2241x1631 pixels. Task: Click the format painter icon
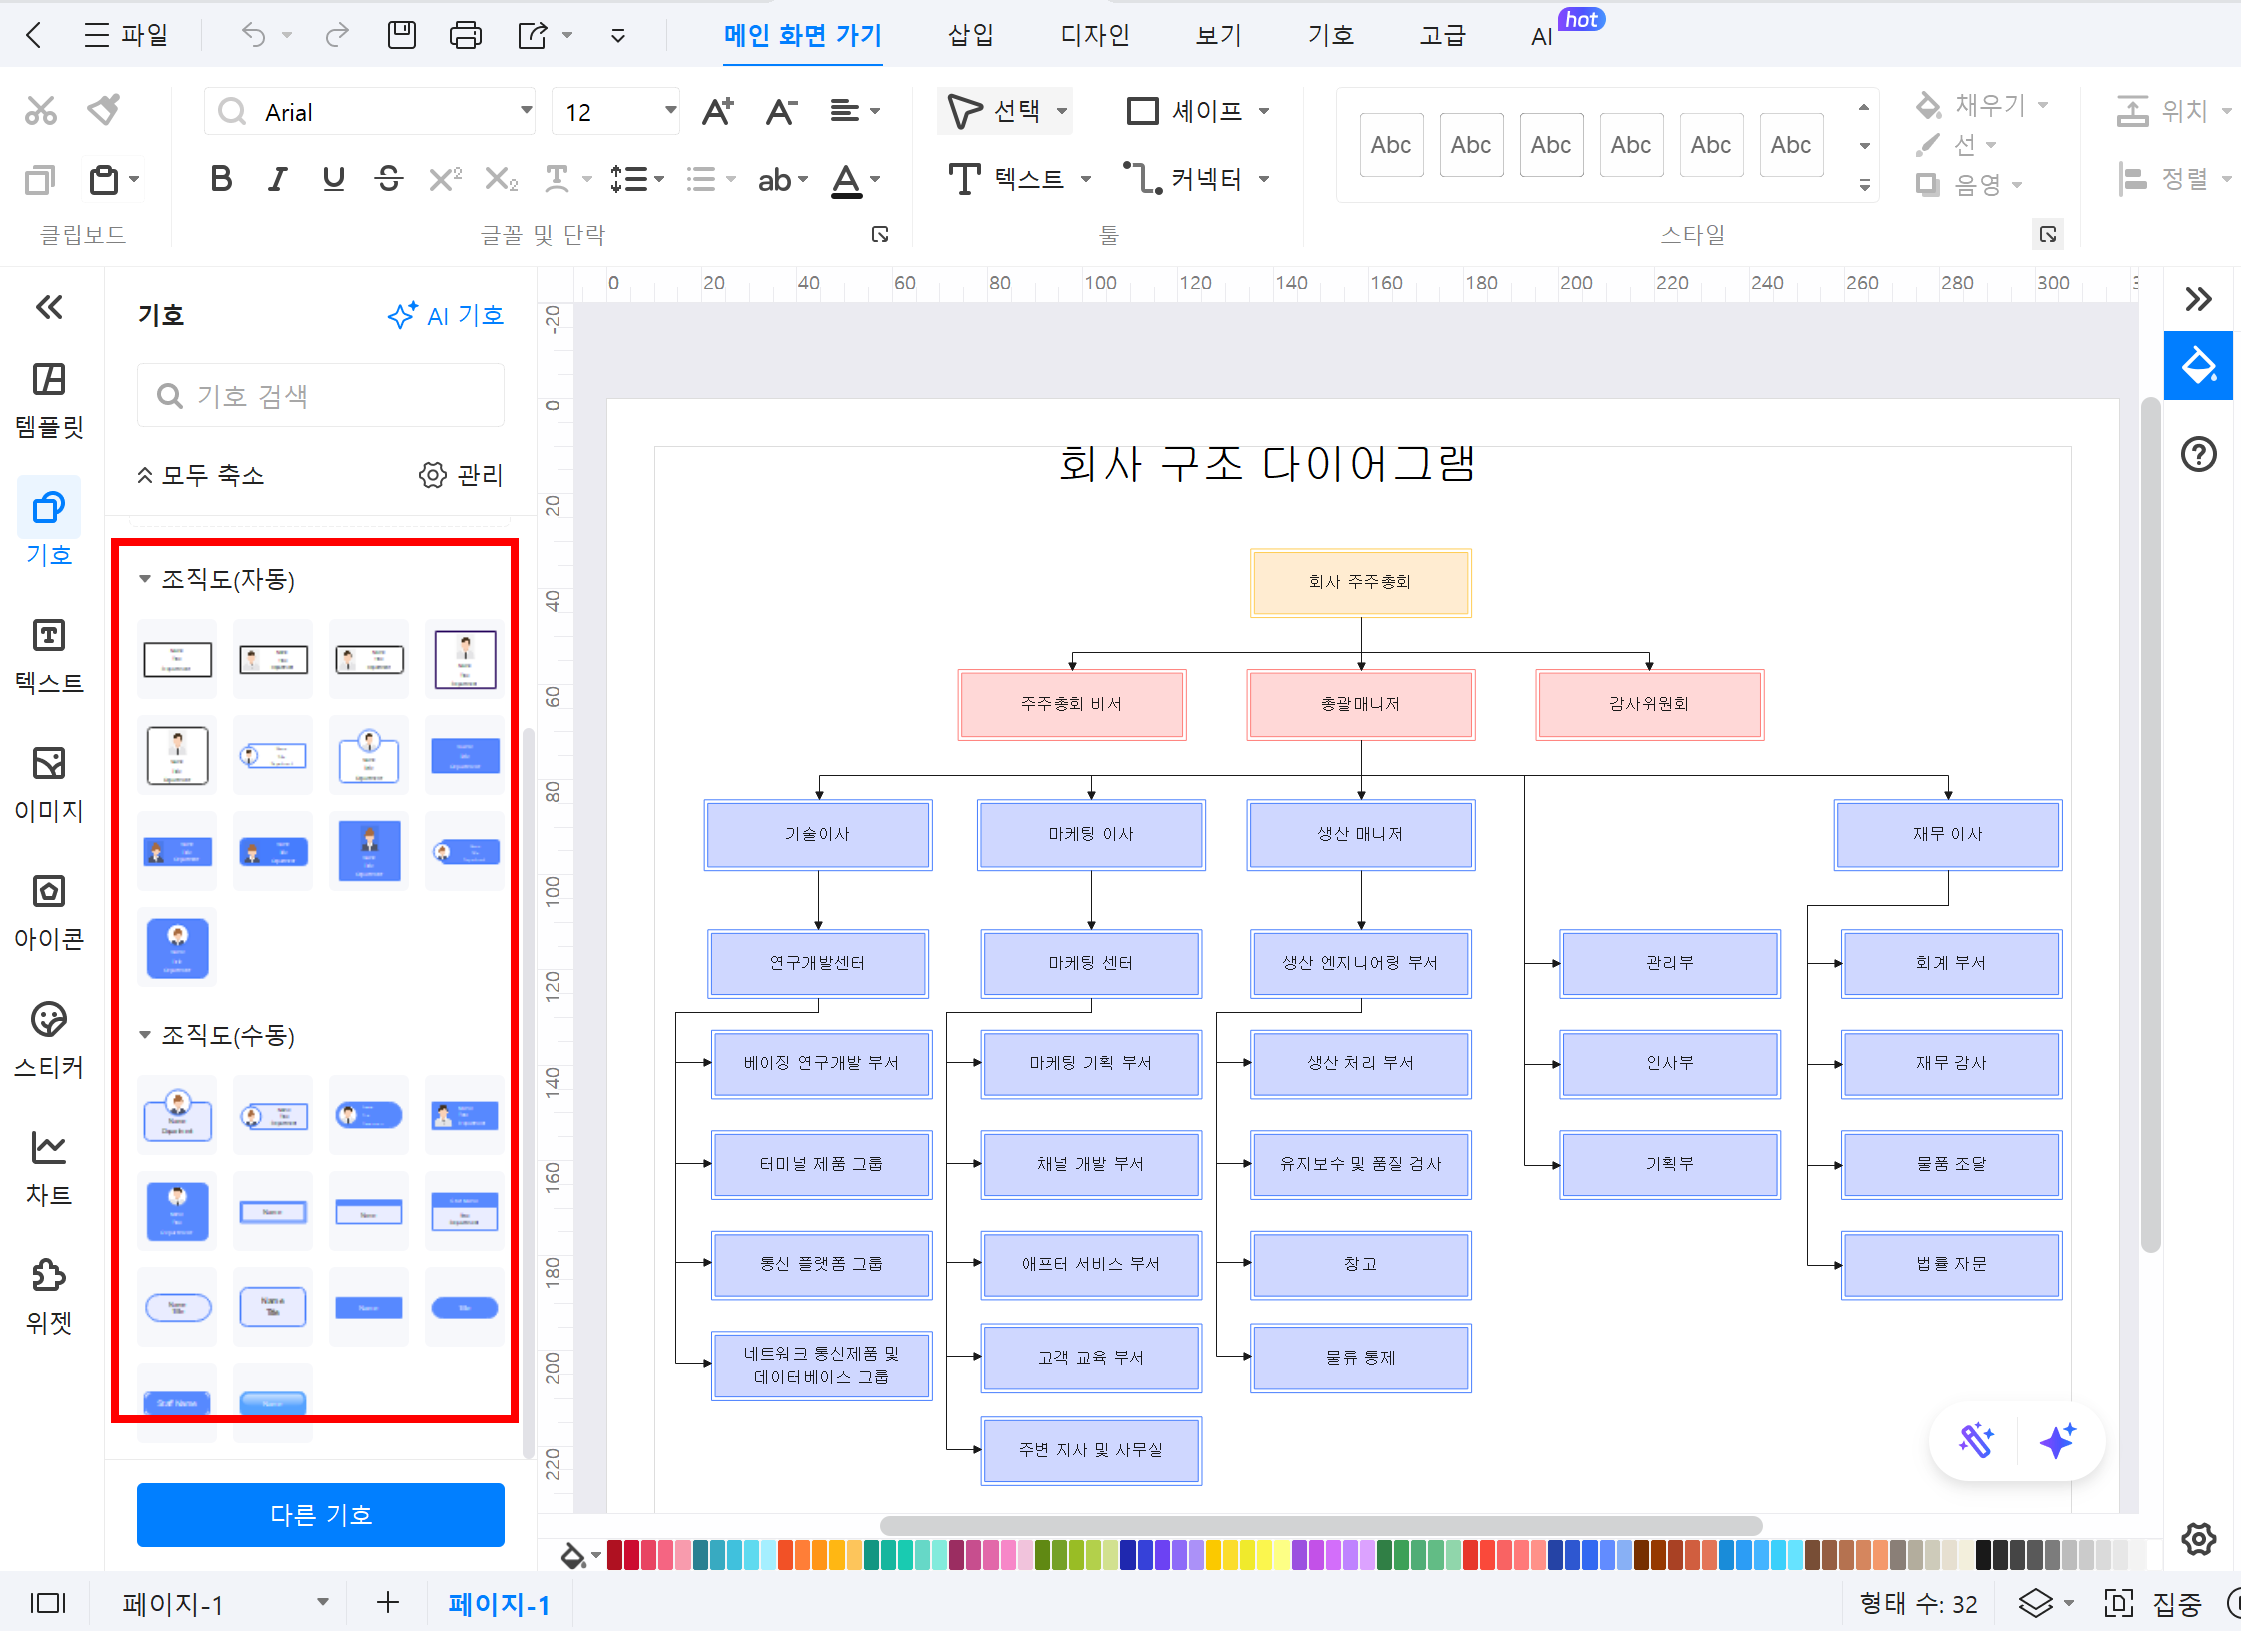[x=104, y=110]
